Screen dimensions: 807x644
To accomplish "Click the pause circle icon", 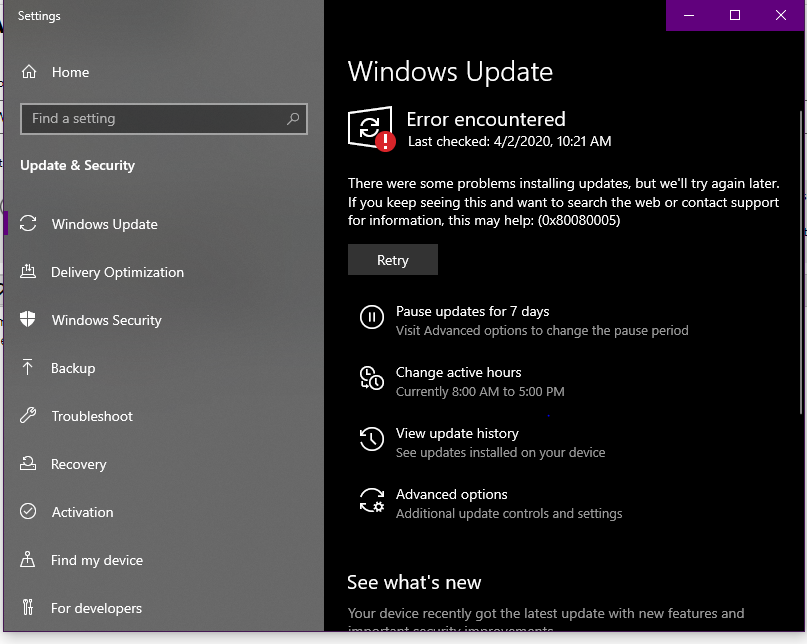I will pos(372,317).
